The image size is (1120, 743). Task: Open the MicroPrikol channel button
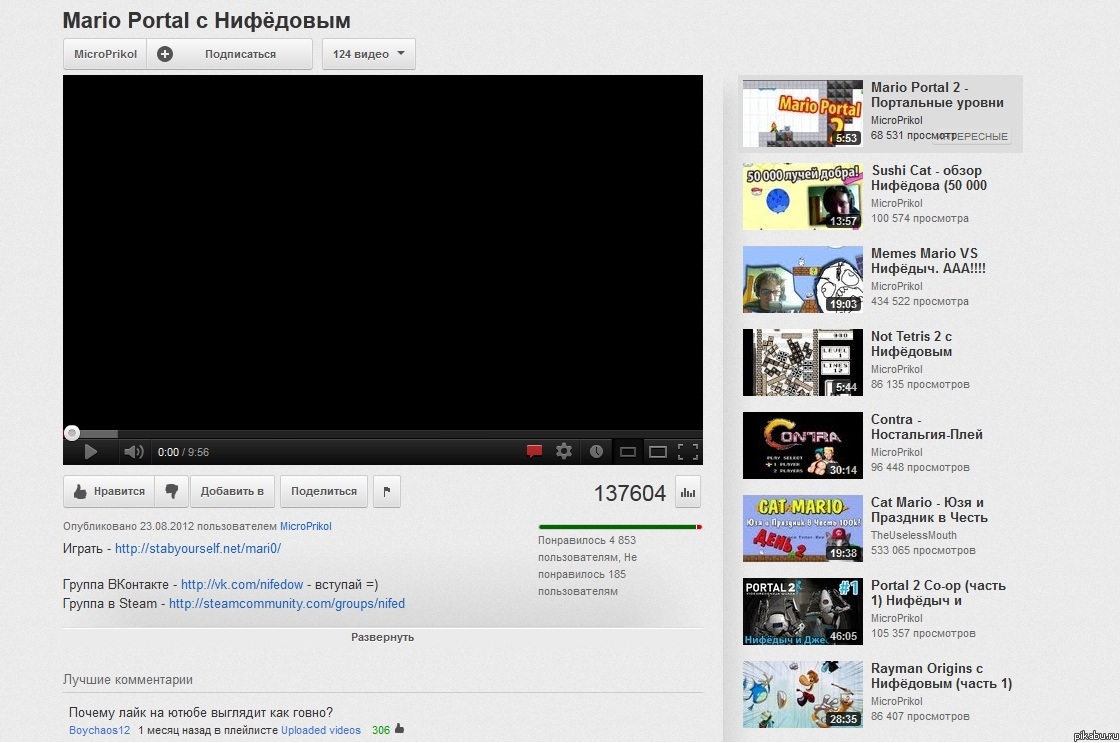coord(105,54)
